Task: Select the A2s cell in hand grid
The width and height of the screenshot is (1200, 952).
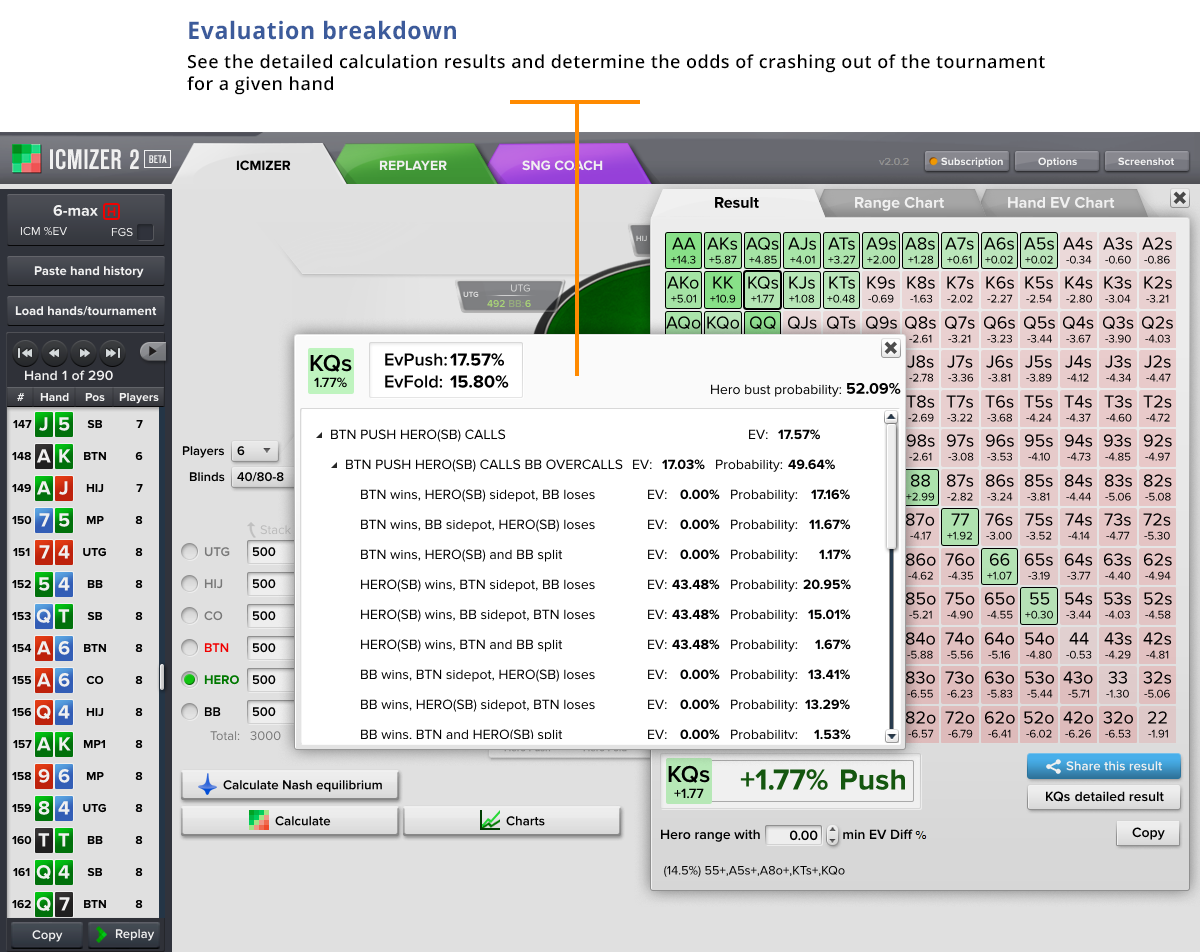Action: (1157, 250)
